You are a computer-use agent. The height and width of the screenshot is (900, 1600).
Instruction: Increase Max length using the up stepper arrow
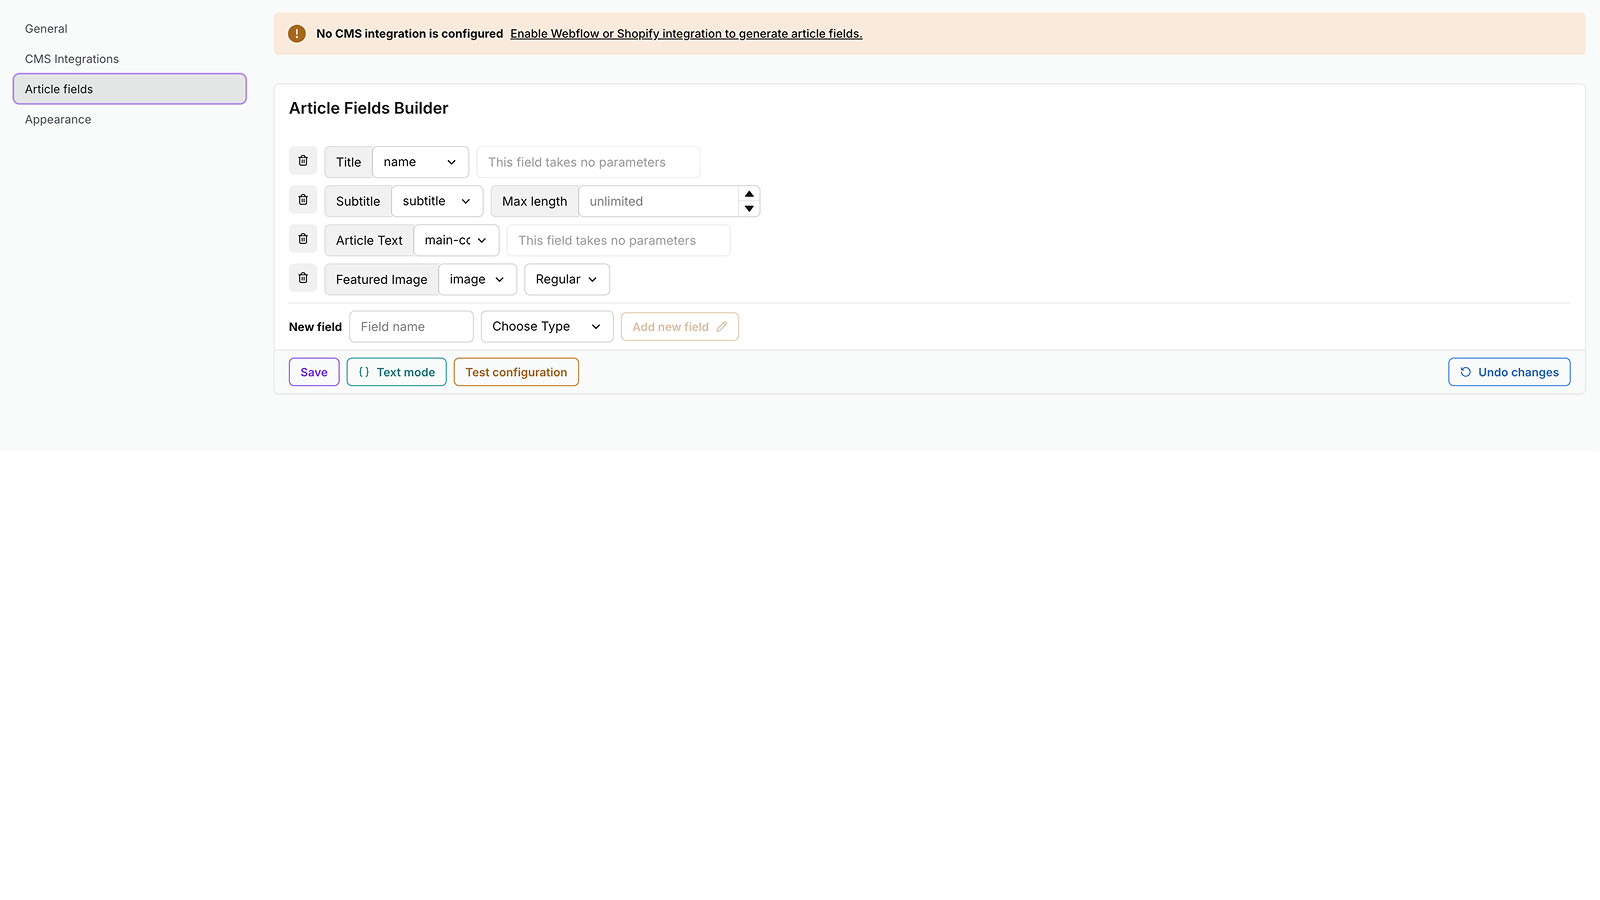[x=749, y=193]
